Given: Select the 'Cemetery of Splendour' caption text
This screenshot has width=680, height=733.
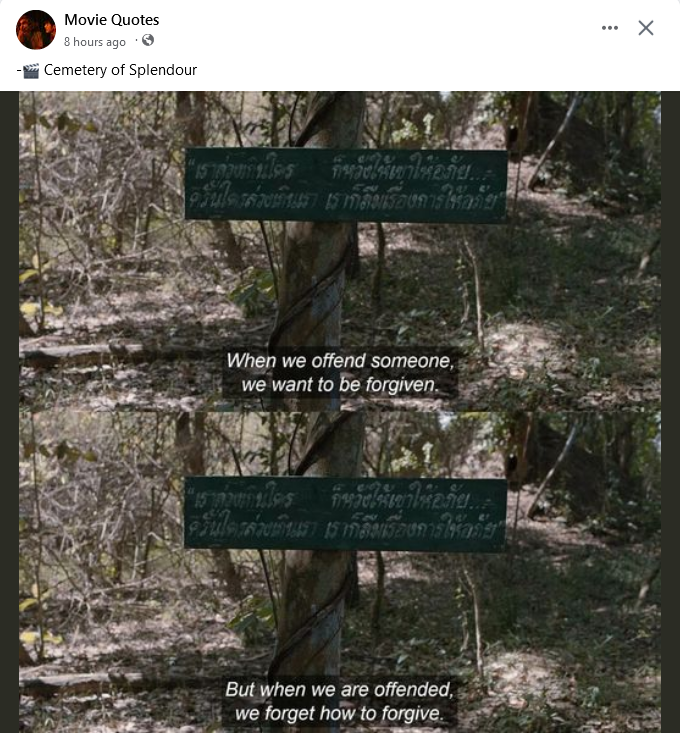Looking at the screenshot, I should (120, 70).
